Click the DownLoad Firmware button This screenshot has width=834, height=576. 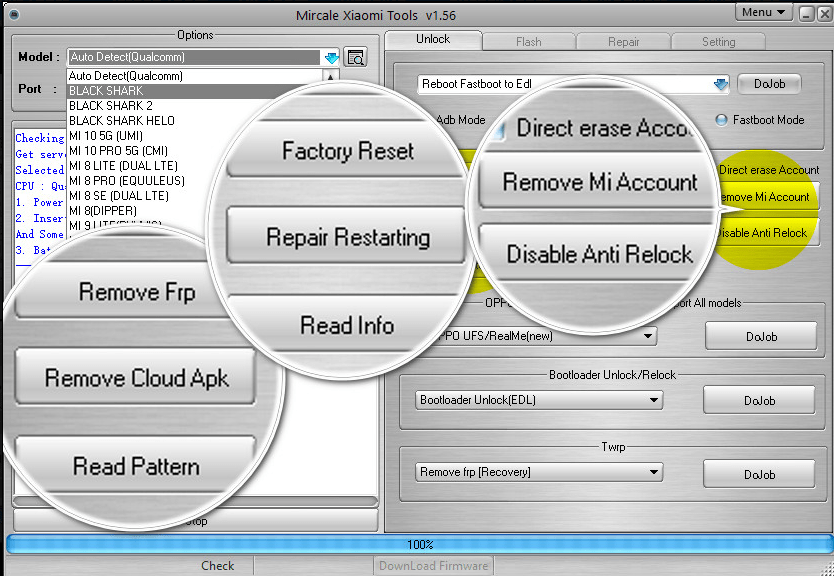pos(433,566)
